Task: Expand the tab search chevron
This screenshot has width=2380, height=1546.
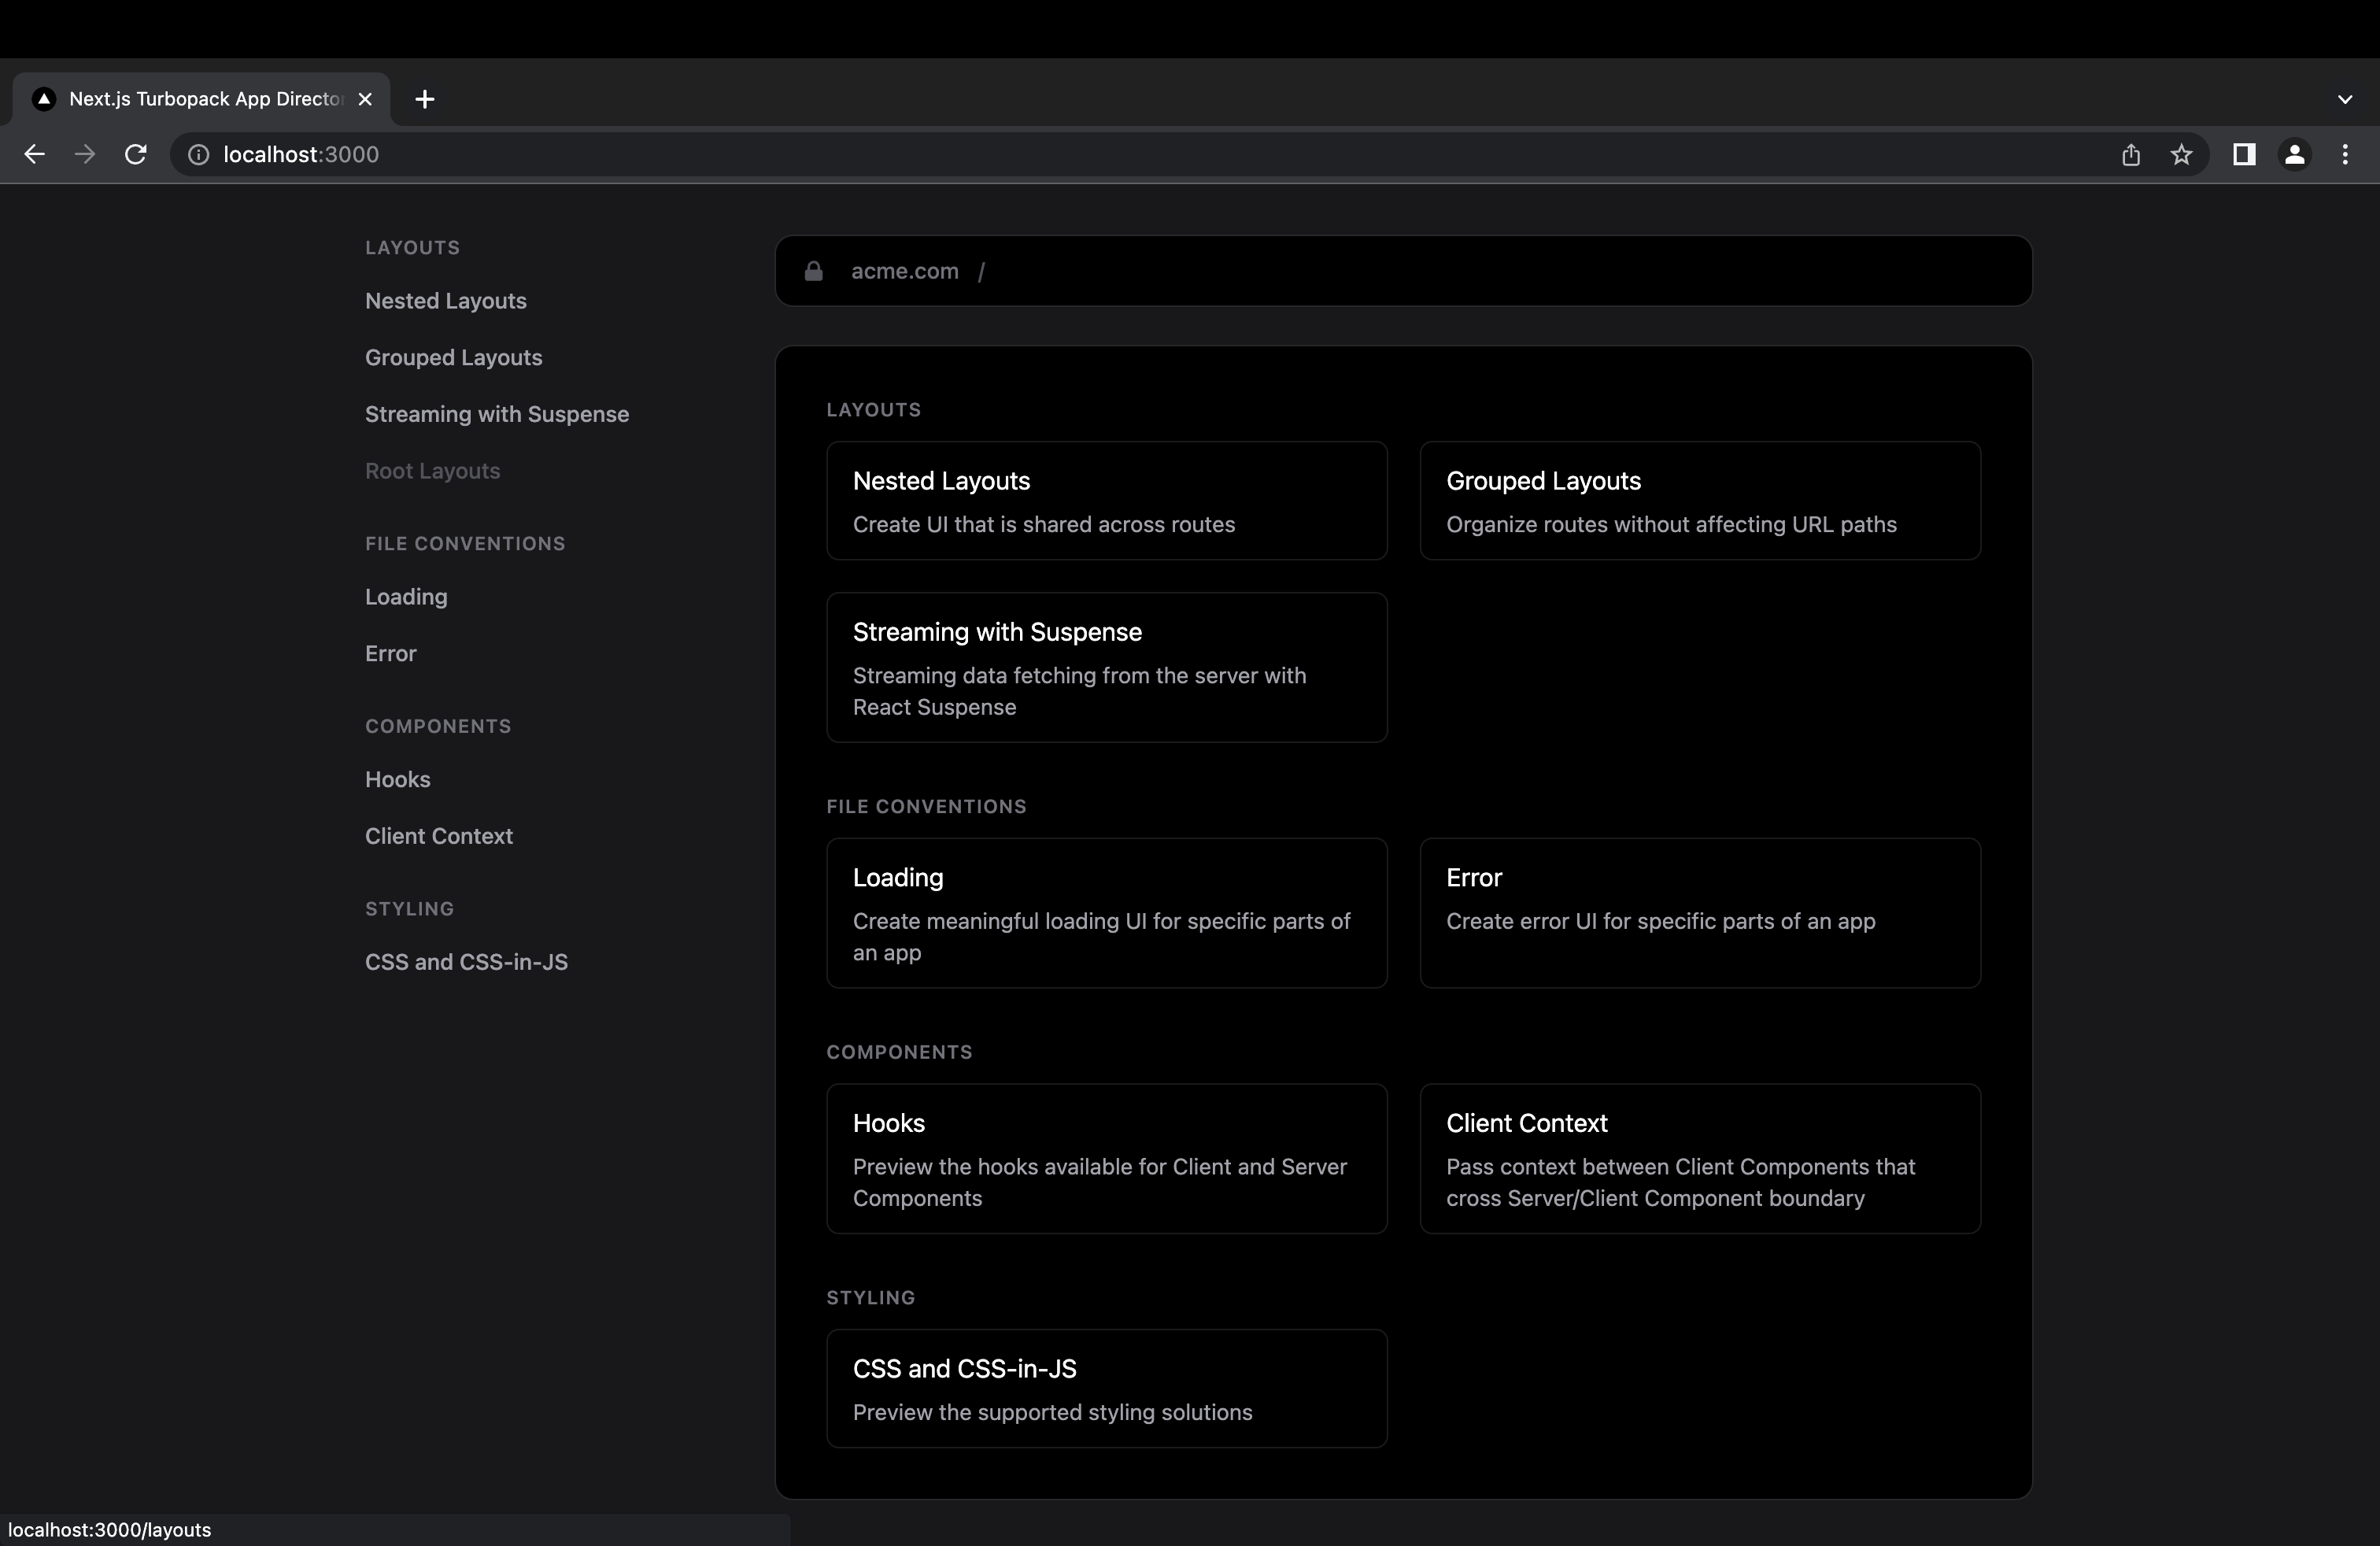Action: pyautogui.click(x=2345, y=99)
